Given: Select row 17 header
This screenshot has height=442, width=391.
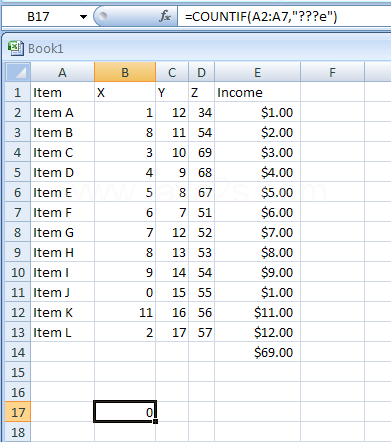Looking at the screenshot, I should click(18, 412).
